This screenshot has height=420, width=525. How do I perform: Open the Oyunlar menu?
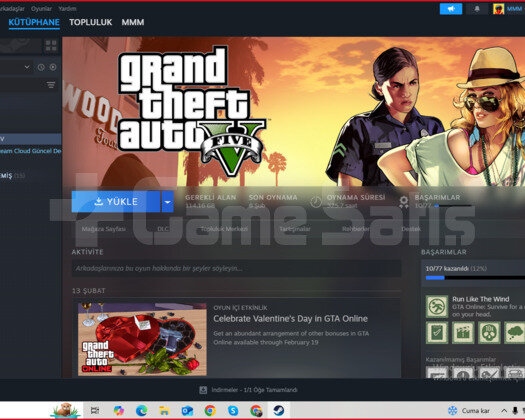[x=42, y=9]
